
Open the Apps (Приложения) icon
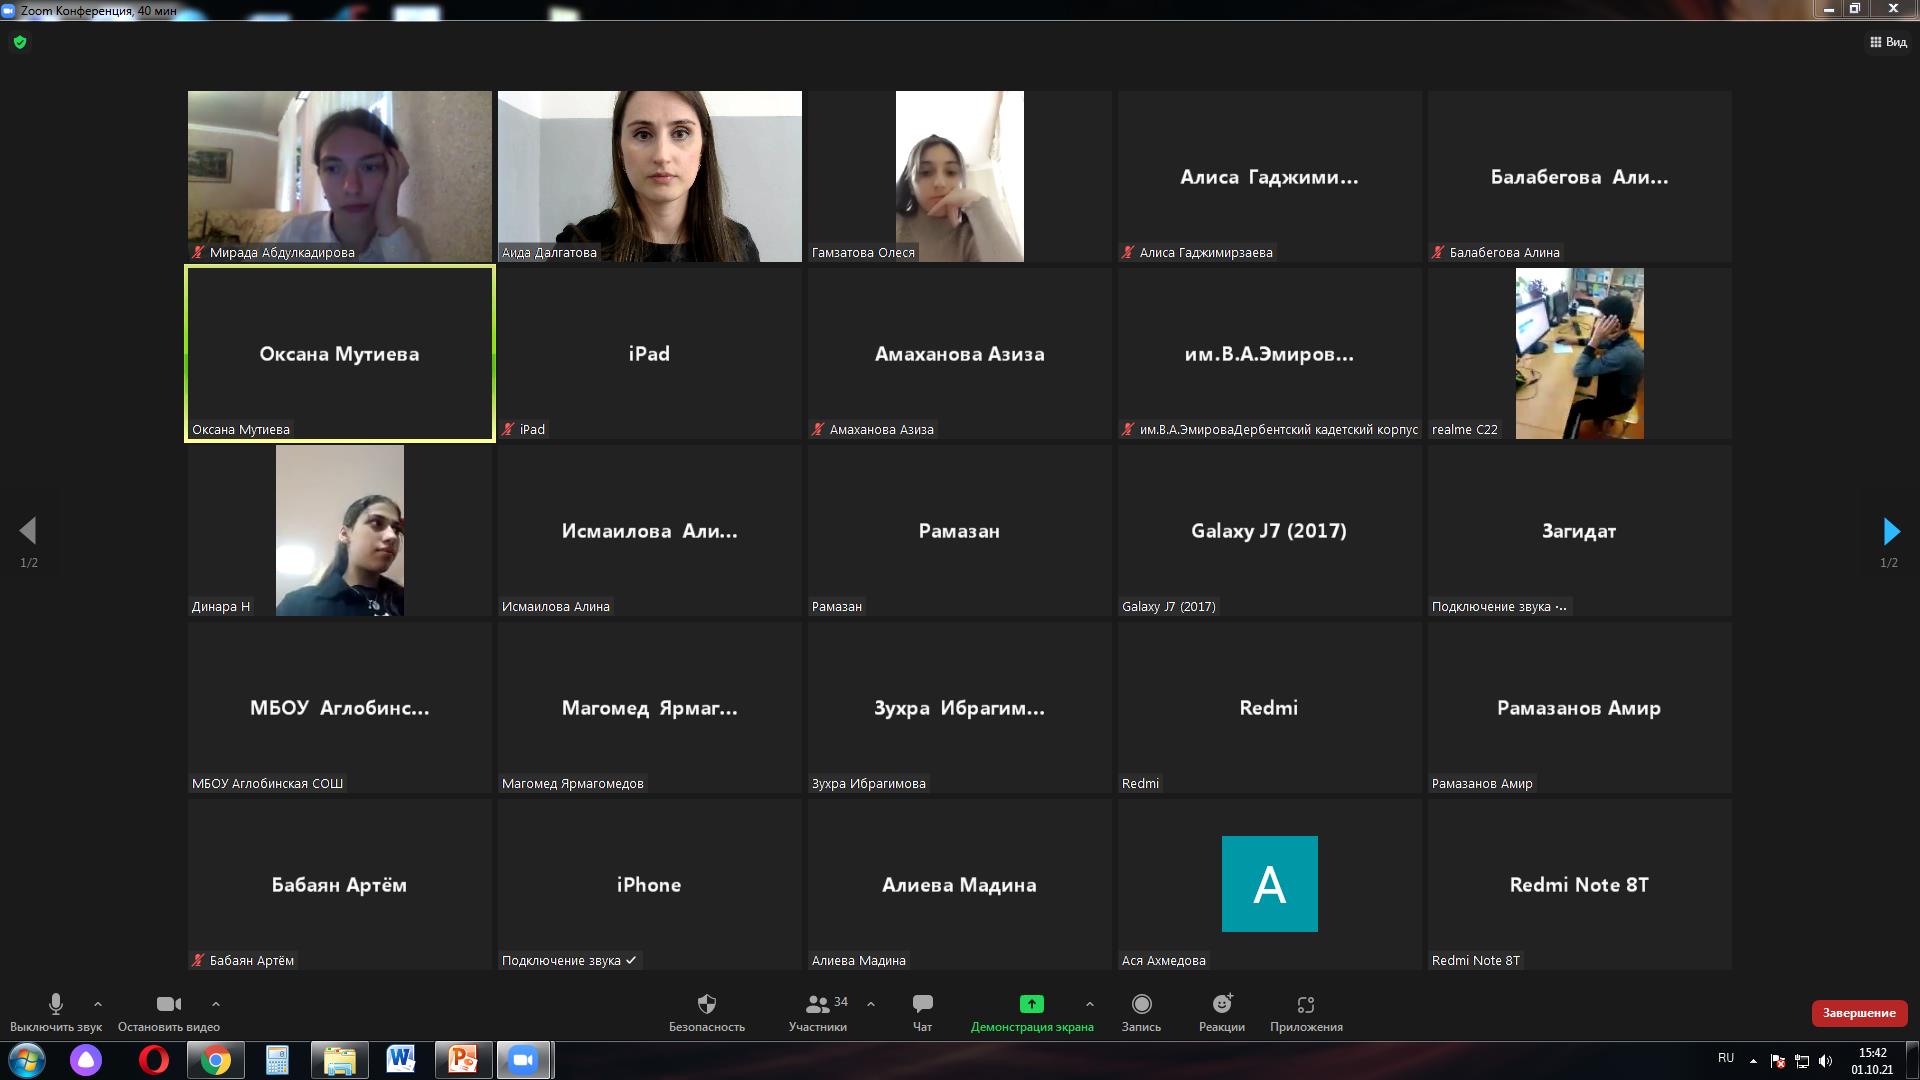(1306, 1004)
